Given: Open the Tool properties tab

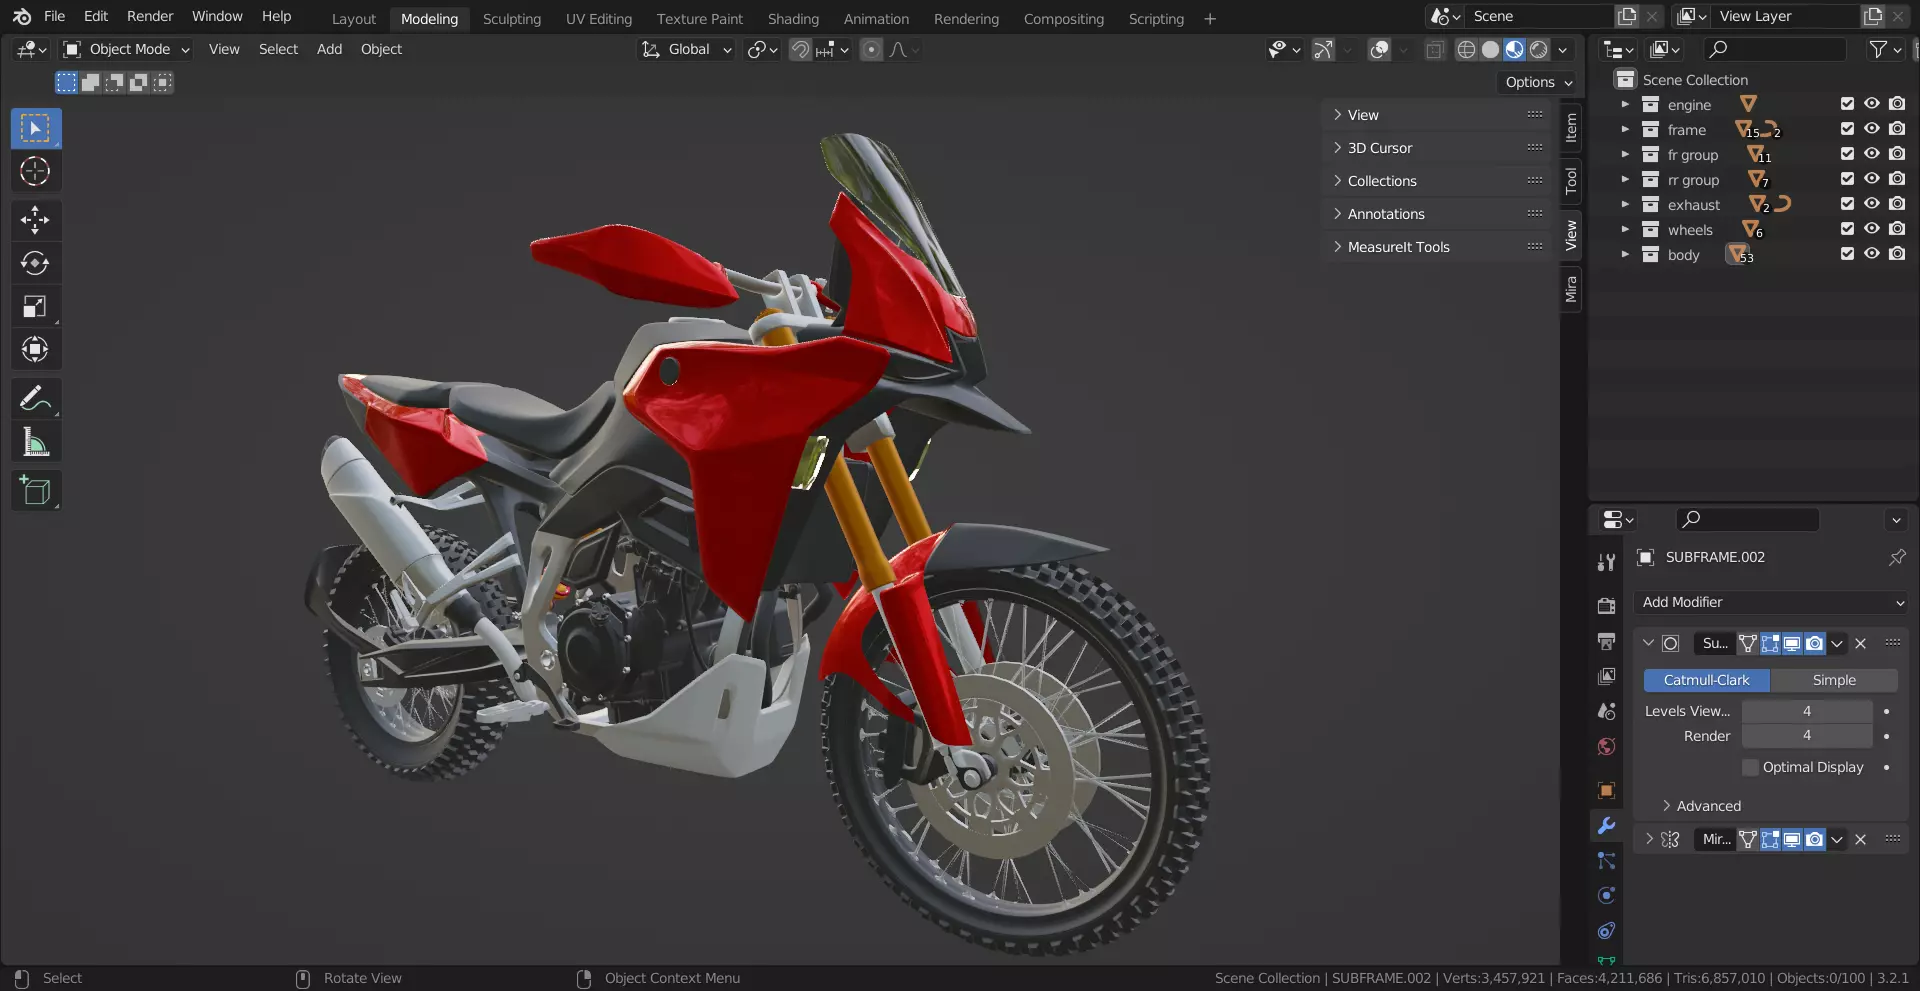Looking at the screenshot, I should (x=1606, y=562).
